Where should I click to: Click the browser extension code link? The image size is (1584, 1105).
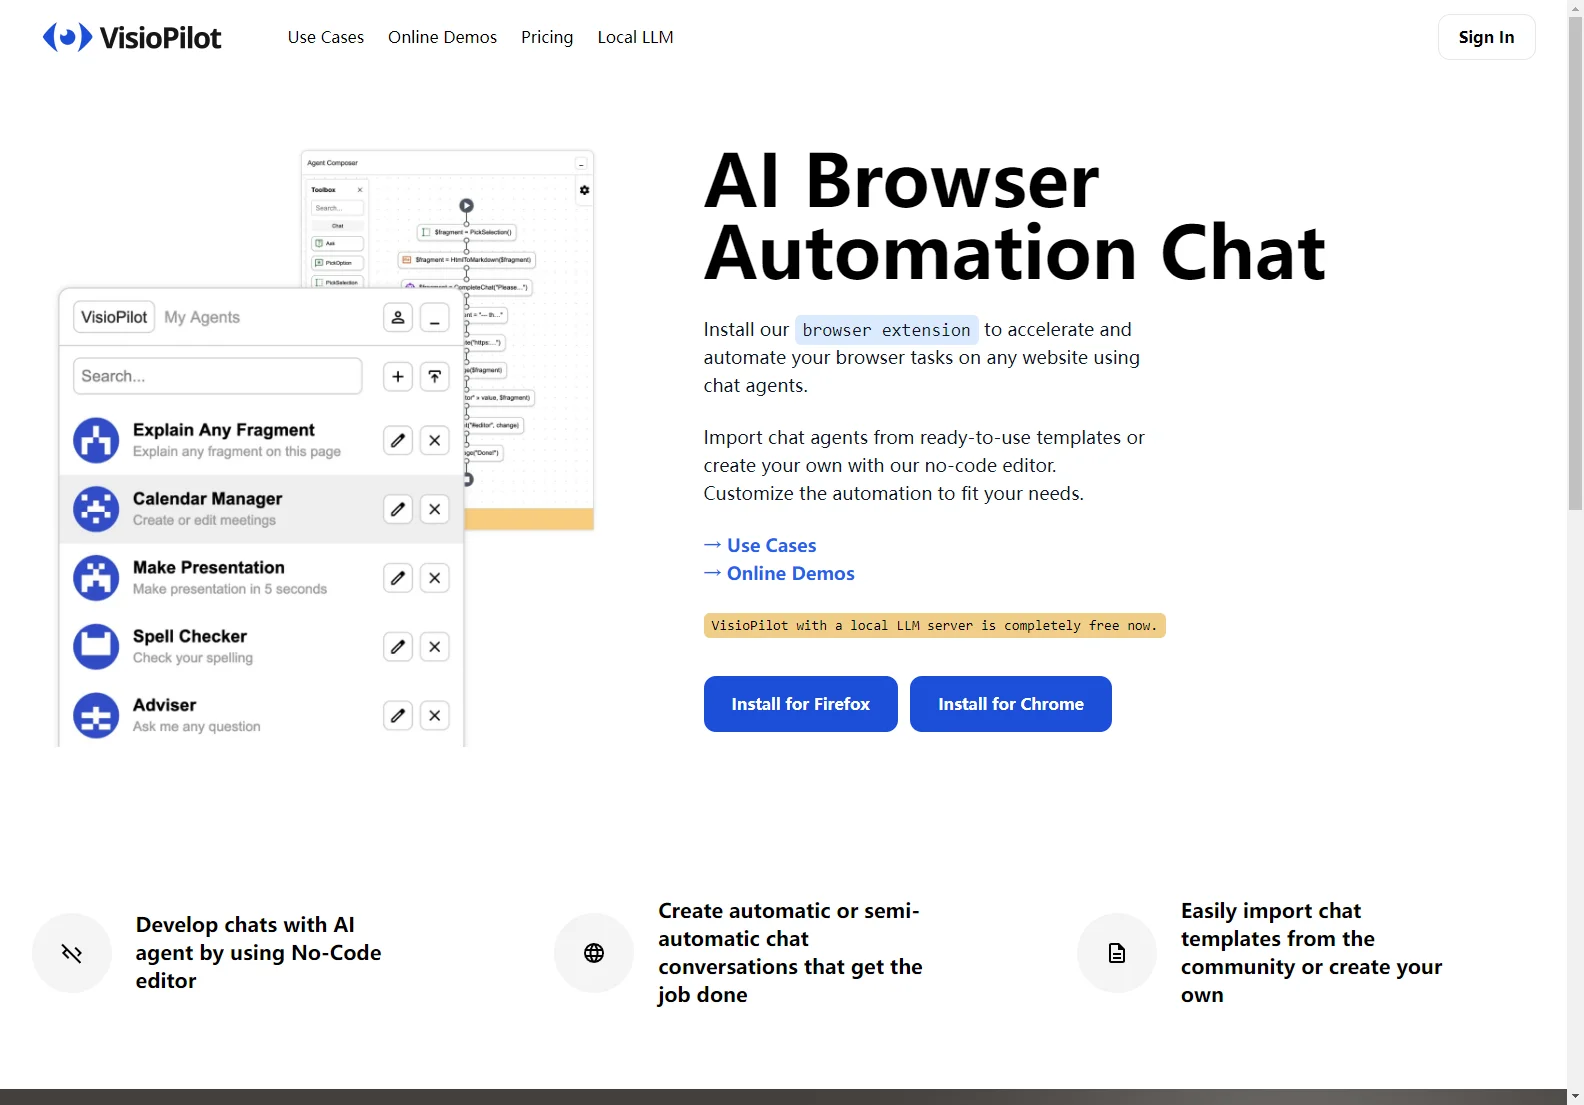pyautogui.click(x=886, y=330)
